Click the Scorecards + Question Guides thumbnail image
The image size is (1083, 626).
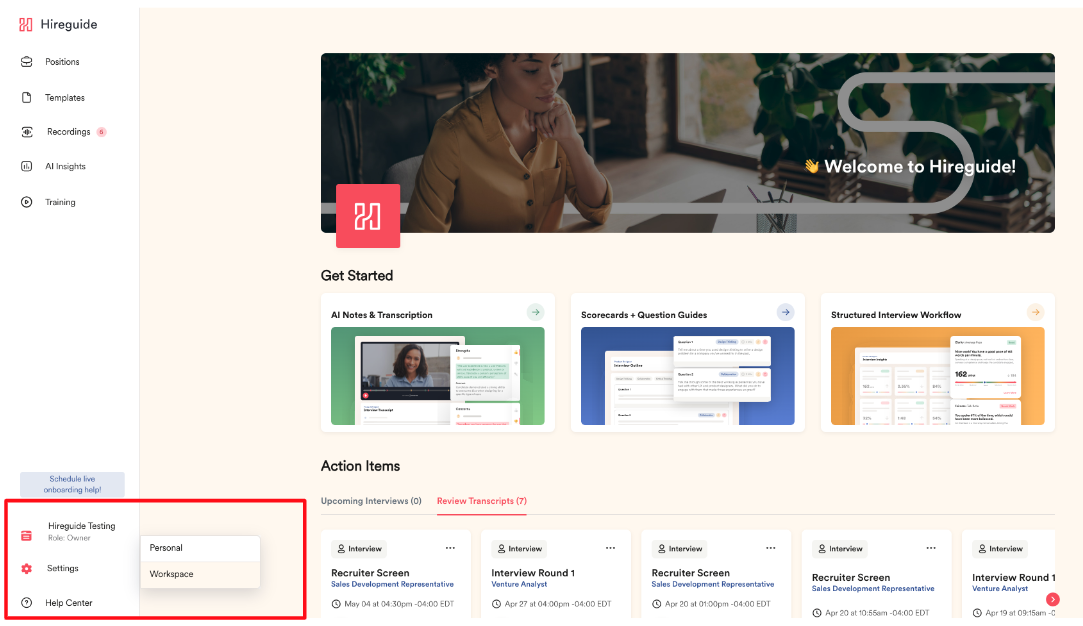click(688, 376)
